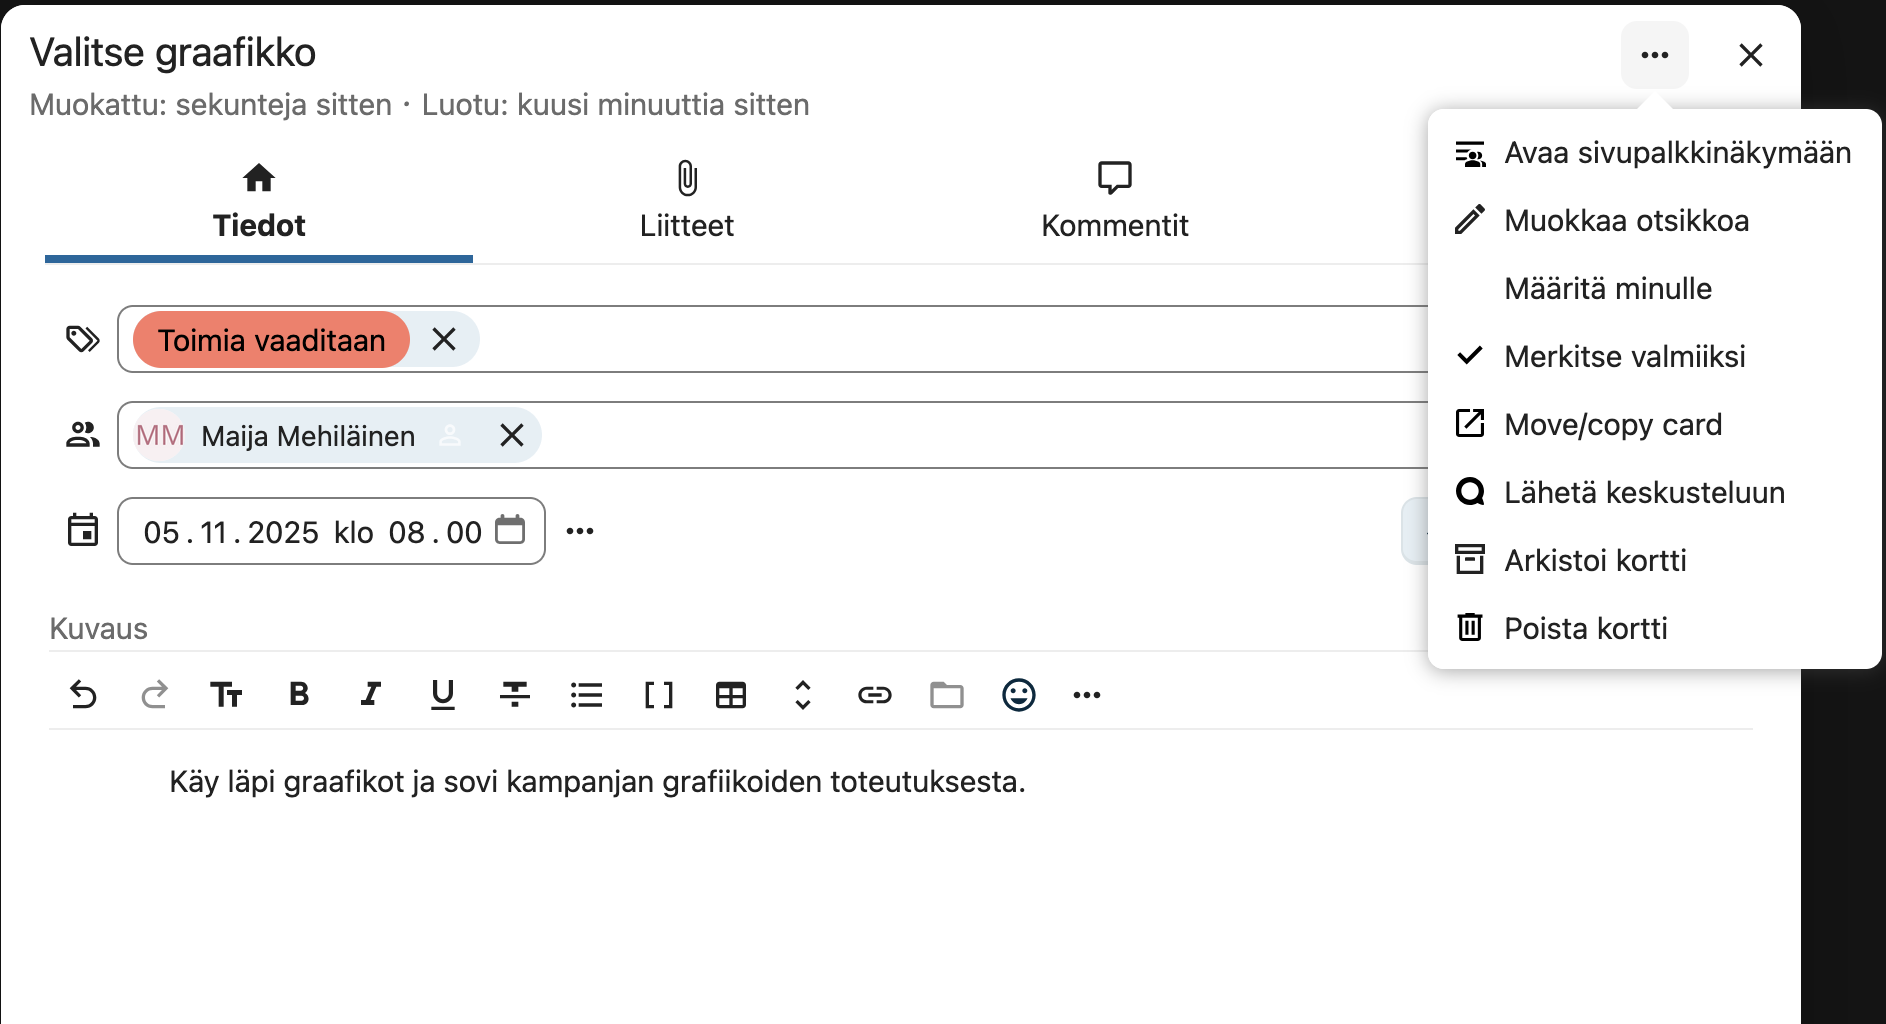
Task: Open the date picker calendar icon
Action: click(510, 531)
